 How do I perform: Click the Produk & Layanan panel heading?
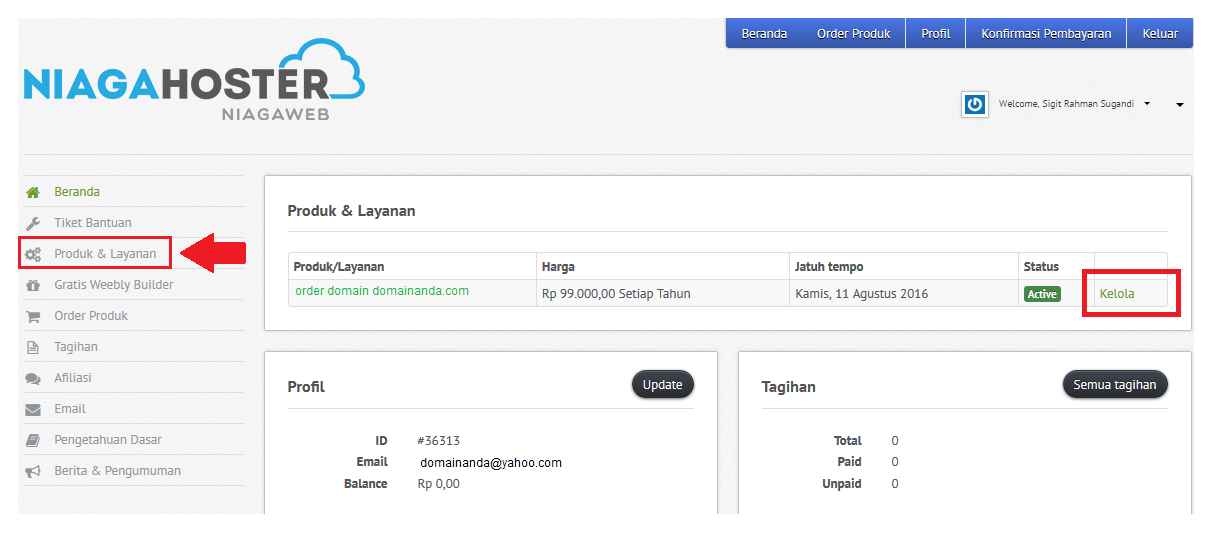click(351, 211)
